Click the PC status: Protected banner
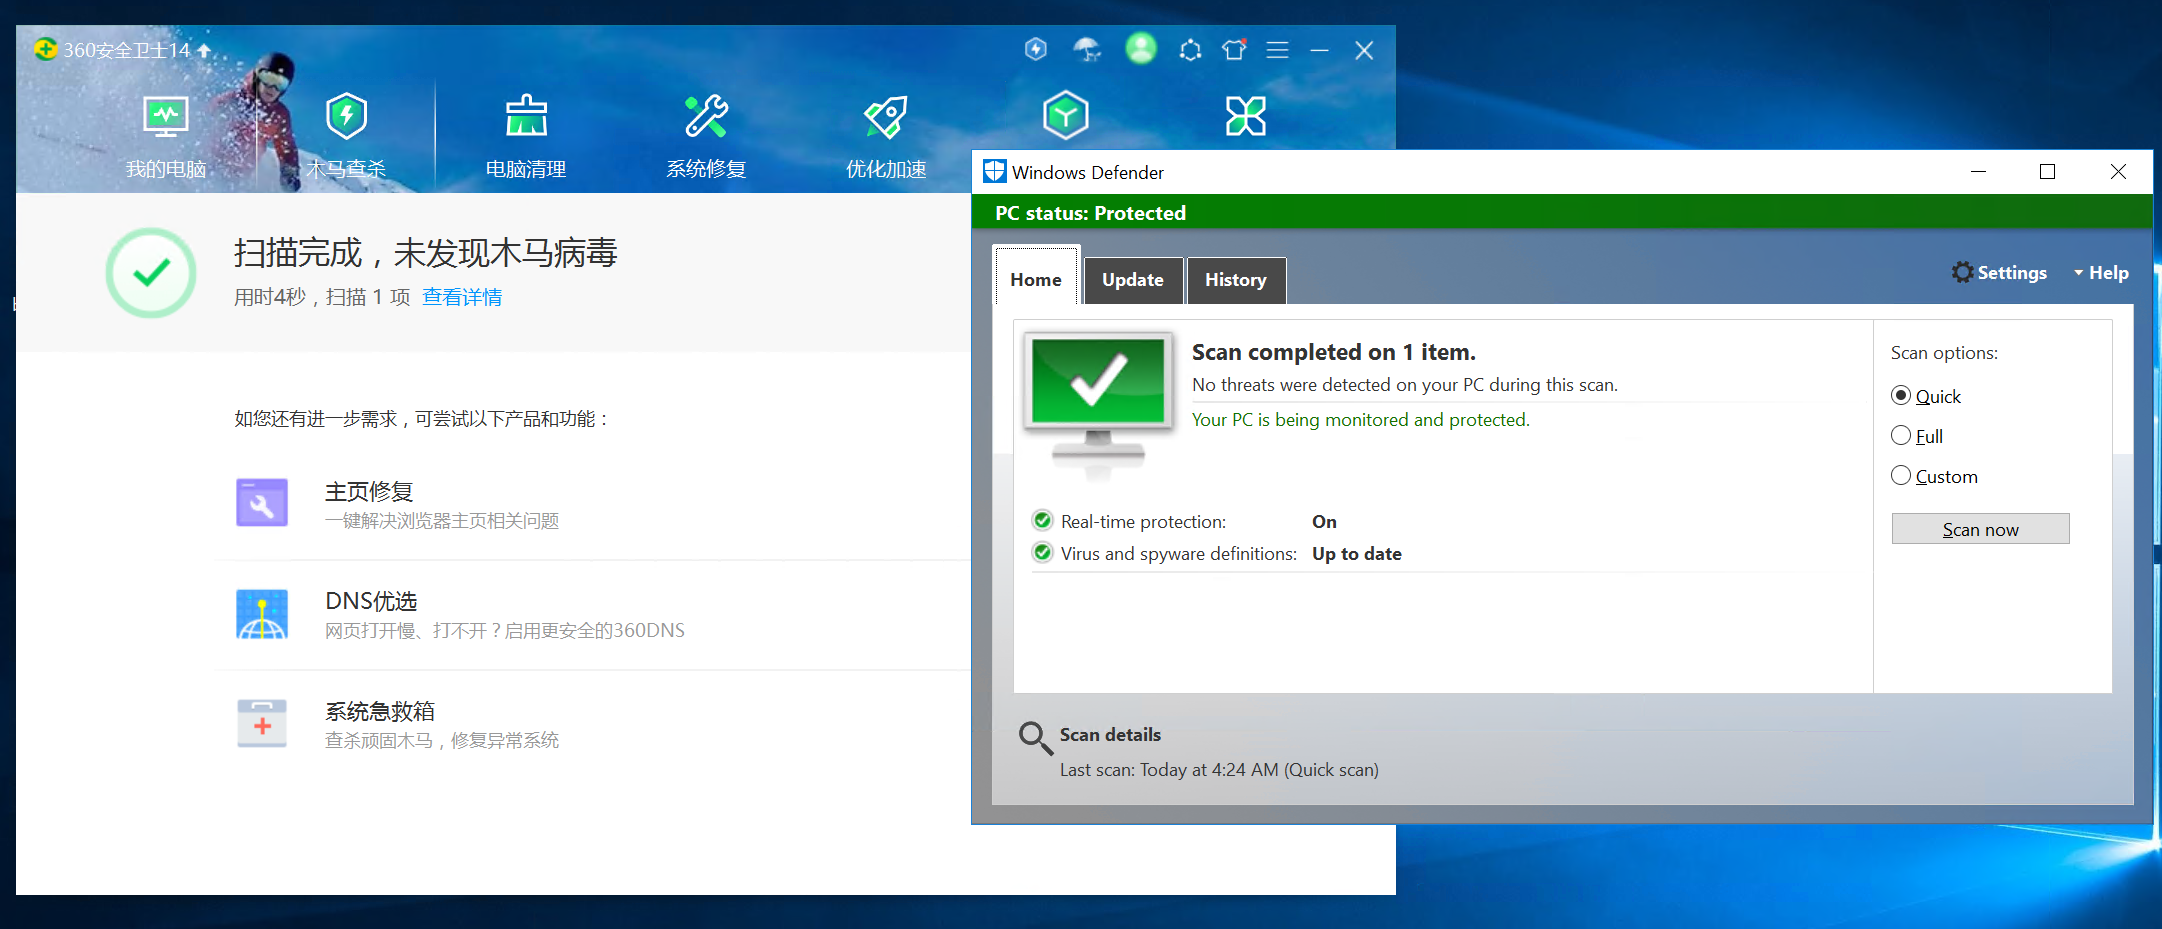 point(1561,212)
